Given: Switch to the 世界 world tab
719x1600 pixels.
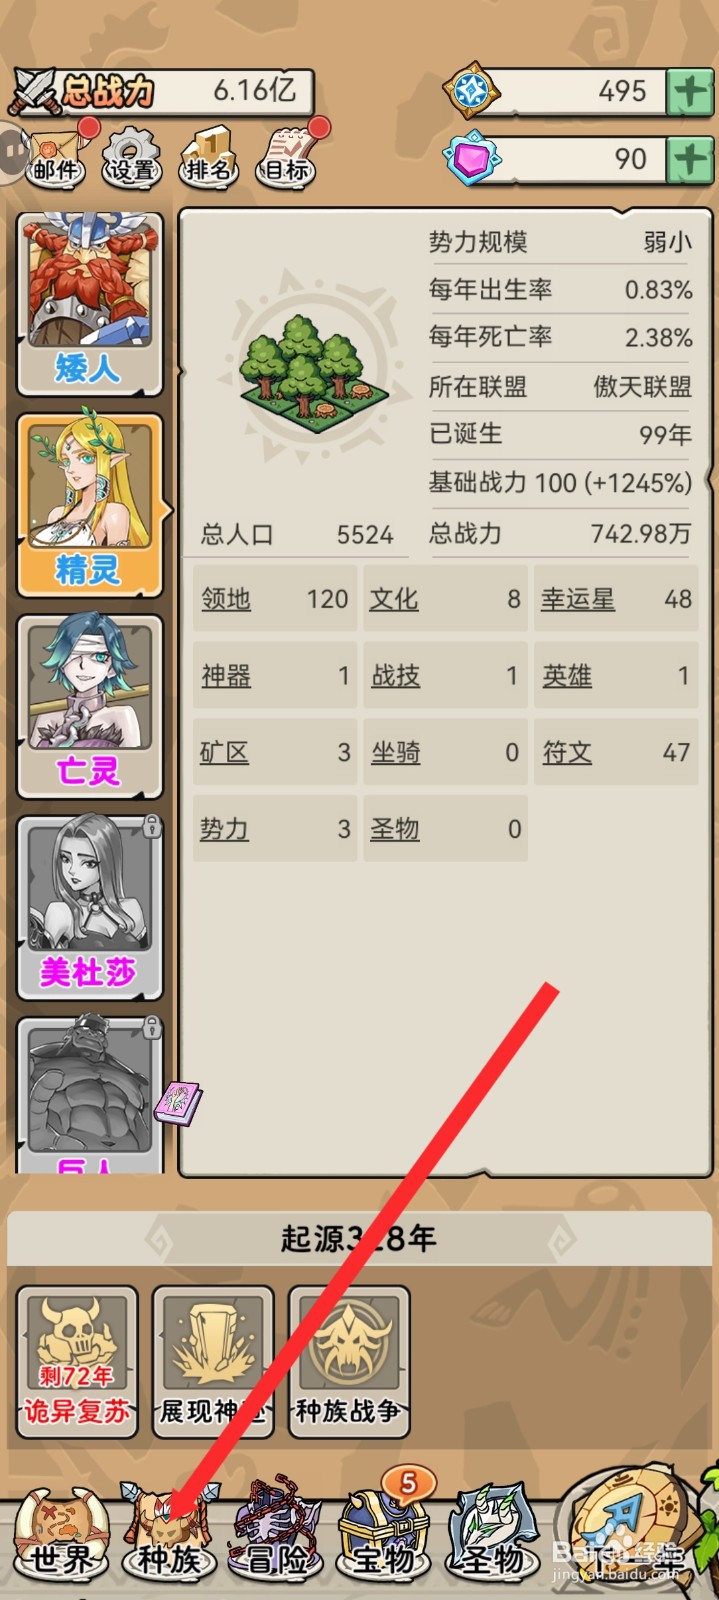Looking at the screenshot, I should (61, 1533).
